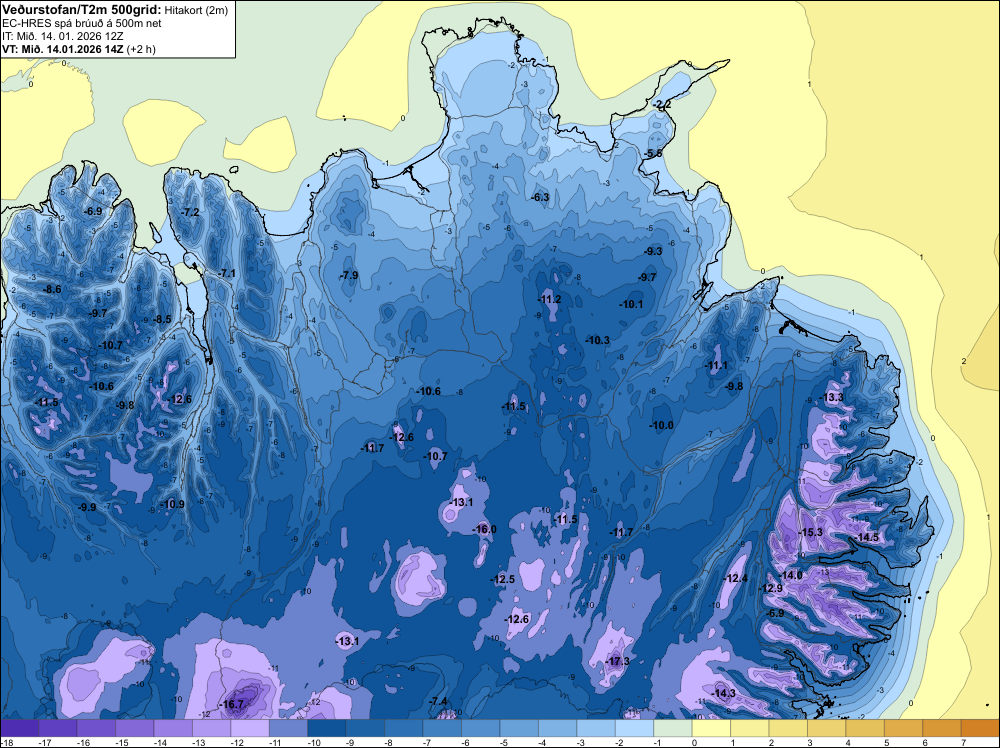Click the -14 color scale tick label

159,742
